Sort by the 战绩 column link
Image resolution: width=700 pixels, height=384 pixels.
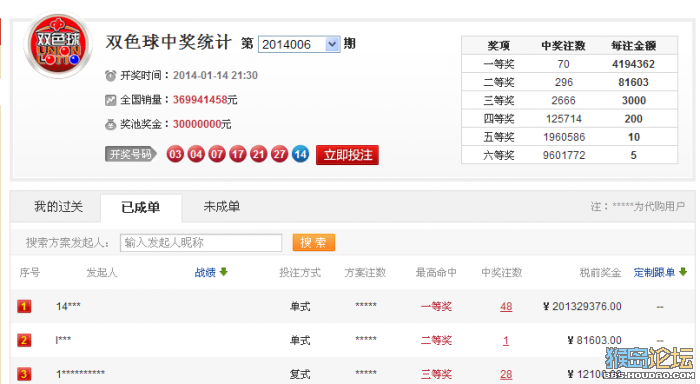205,272
